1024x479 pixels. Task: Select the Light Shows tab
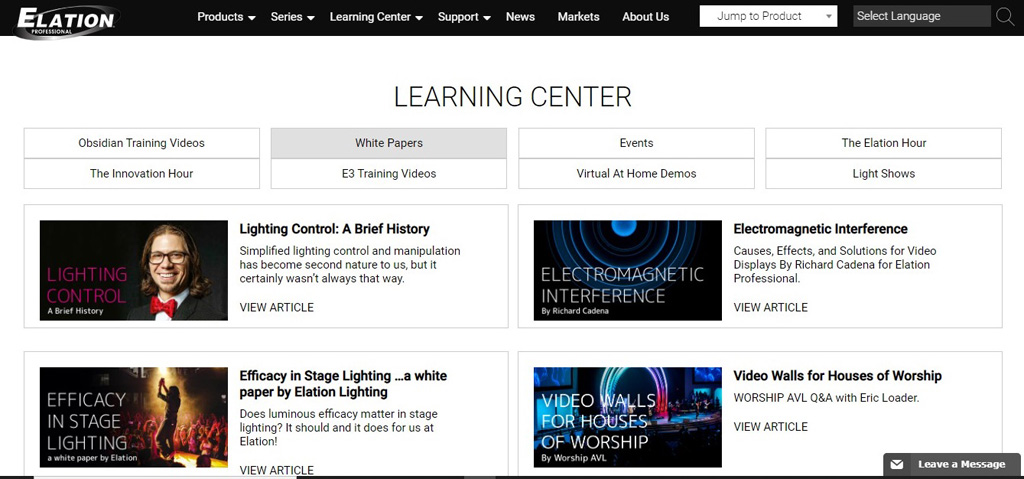pyautogui.click(x=883, y=174)
